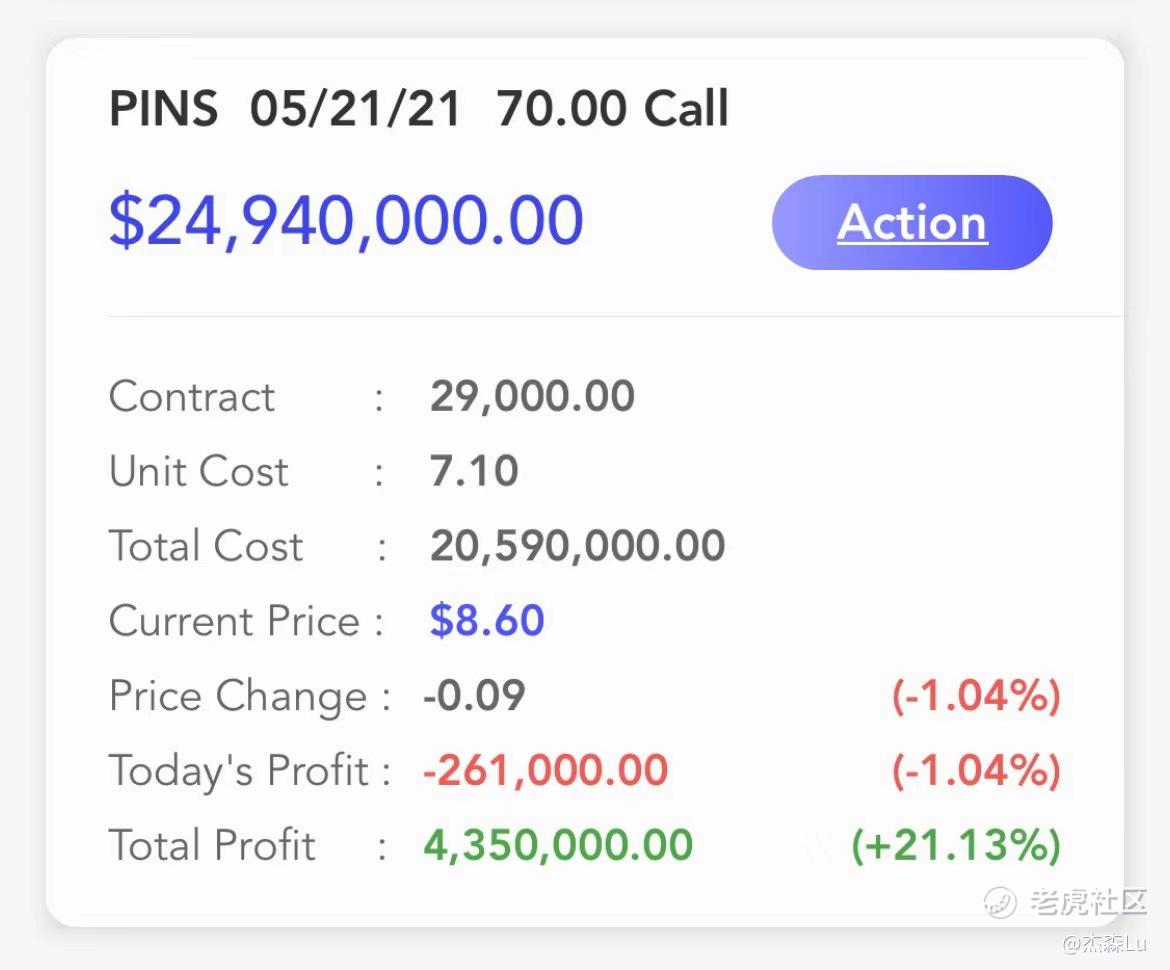
Task: Select the red -261,000.00 profit amount
Action: 545,770
